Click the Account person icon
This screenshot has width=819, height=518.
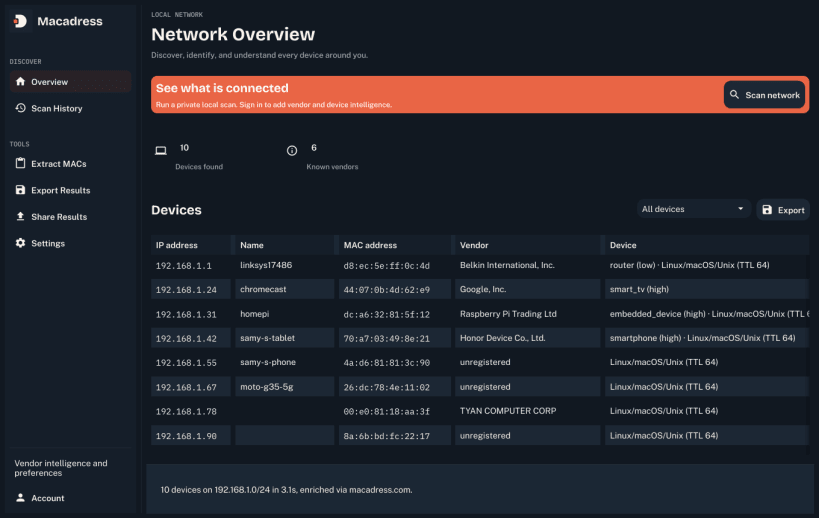[x=20, y=498]
